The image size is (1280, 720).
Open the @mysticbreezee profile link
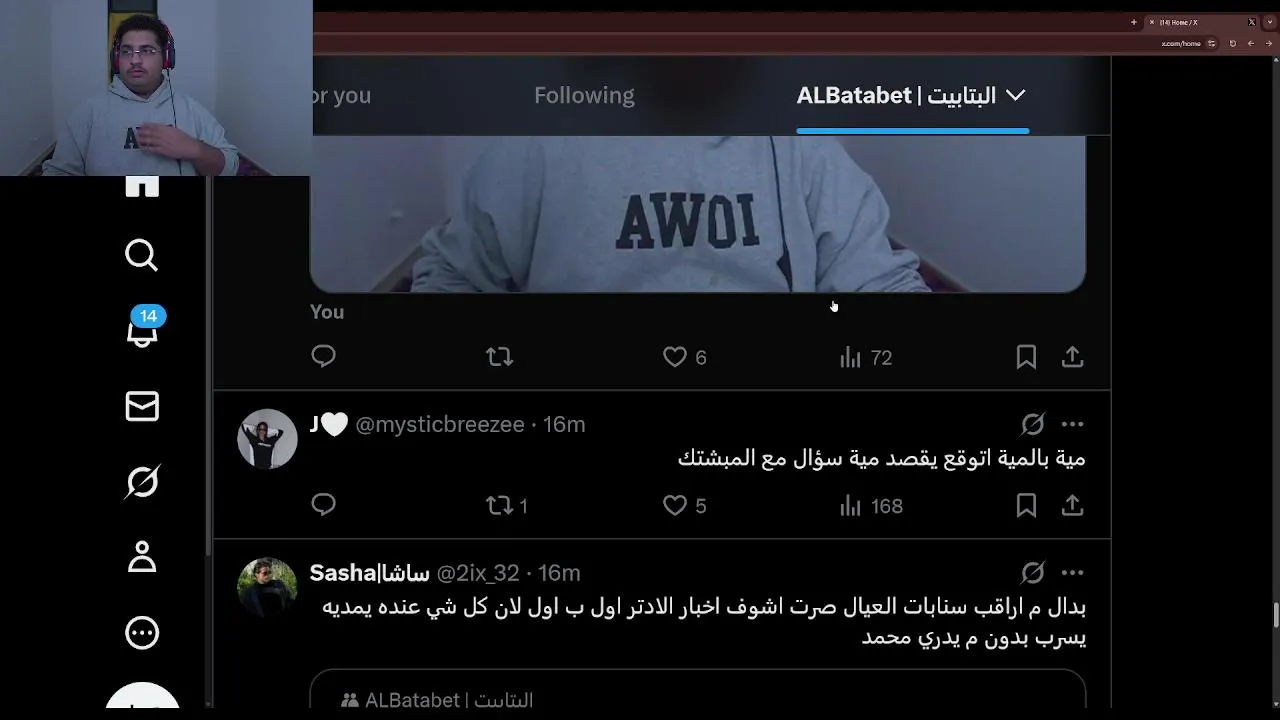(x=440, y=425)
